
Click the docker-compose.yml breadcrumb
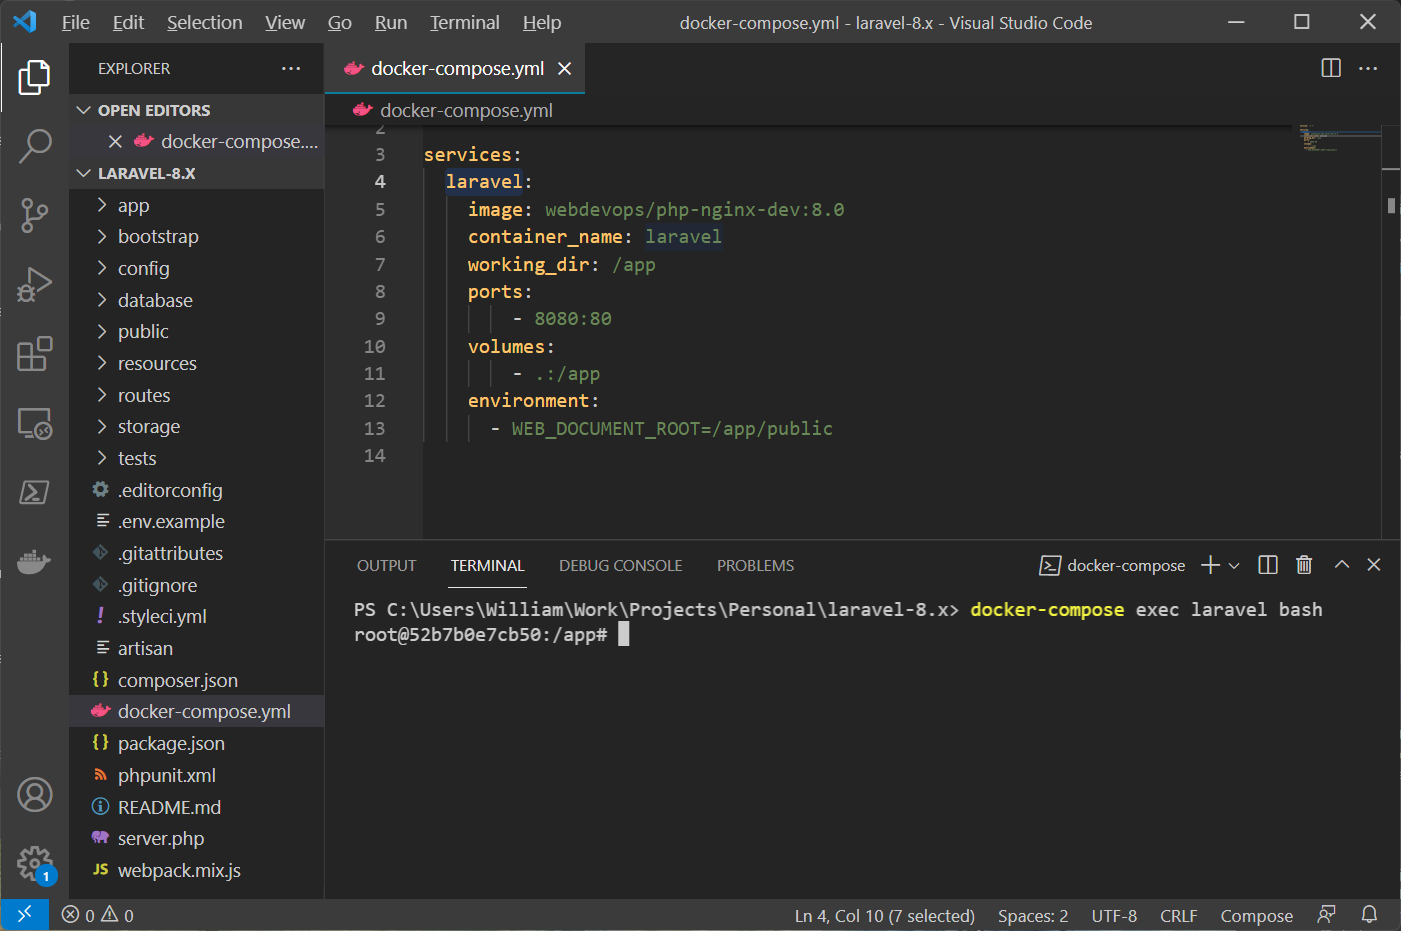tap(453, 110)
